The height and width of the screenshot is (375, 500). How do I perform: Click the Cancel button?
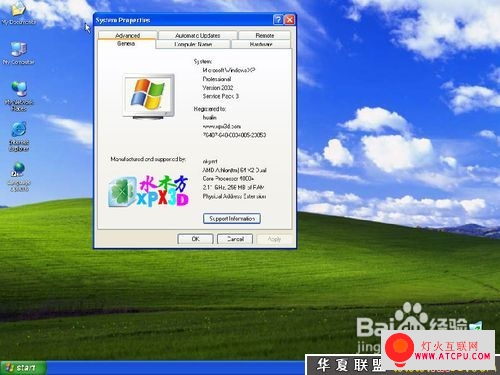pos(235,239)
